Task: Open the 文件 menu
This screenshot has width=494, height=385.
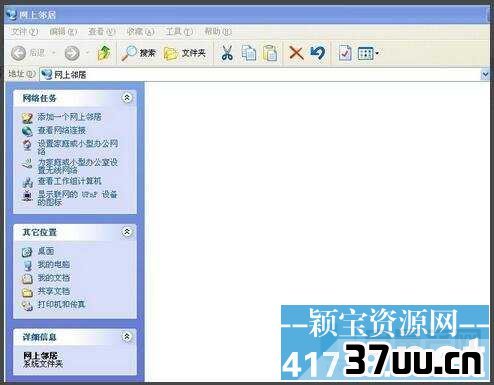Action: click(x=24, y=32)
